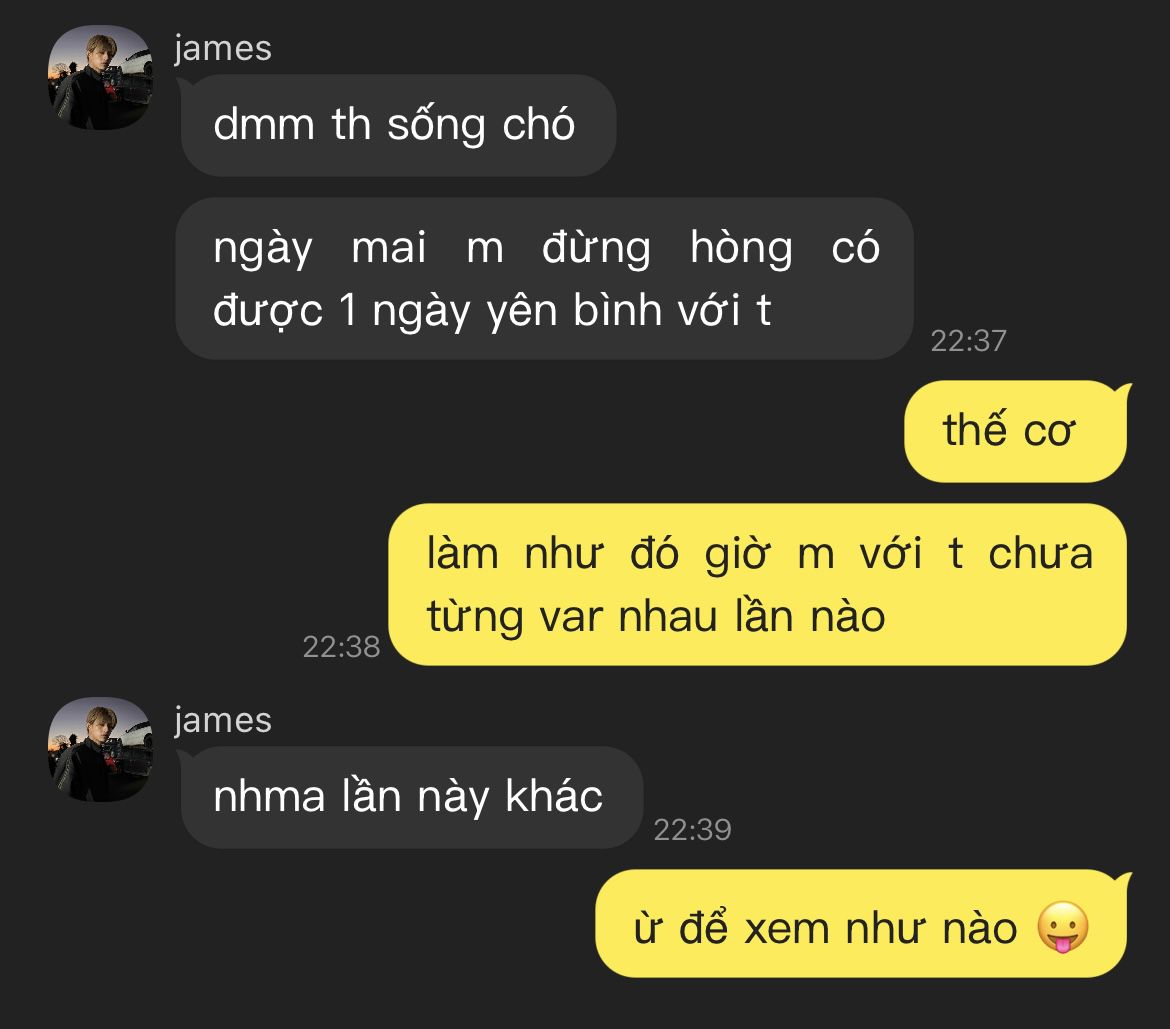This screenshot has width=1170, height=1029.
Task: Click the word 'xem' in the last yellow bubble
Action: pyautogui.click(x=787, y=930)
